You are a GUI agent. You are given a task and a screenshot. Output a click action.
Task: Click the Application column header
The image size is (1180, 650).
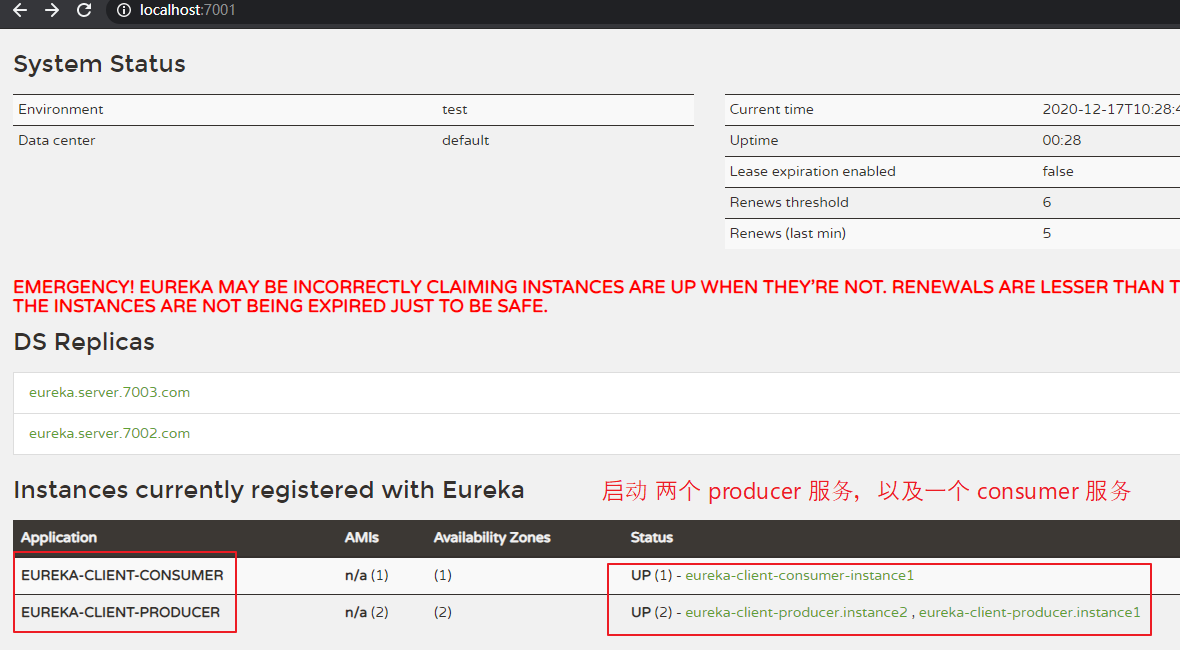pos(59,537)
